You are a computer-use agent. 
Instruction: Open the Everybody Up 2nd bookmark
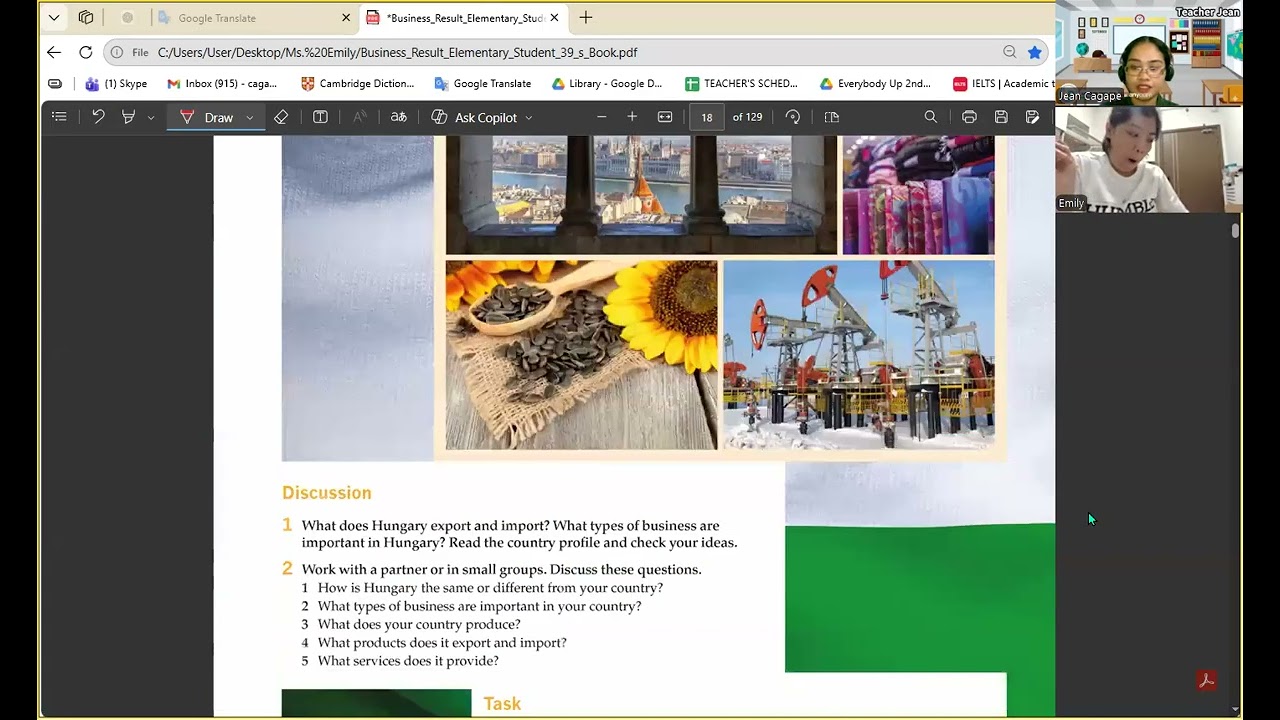point(875,84)
